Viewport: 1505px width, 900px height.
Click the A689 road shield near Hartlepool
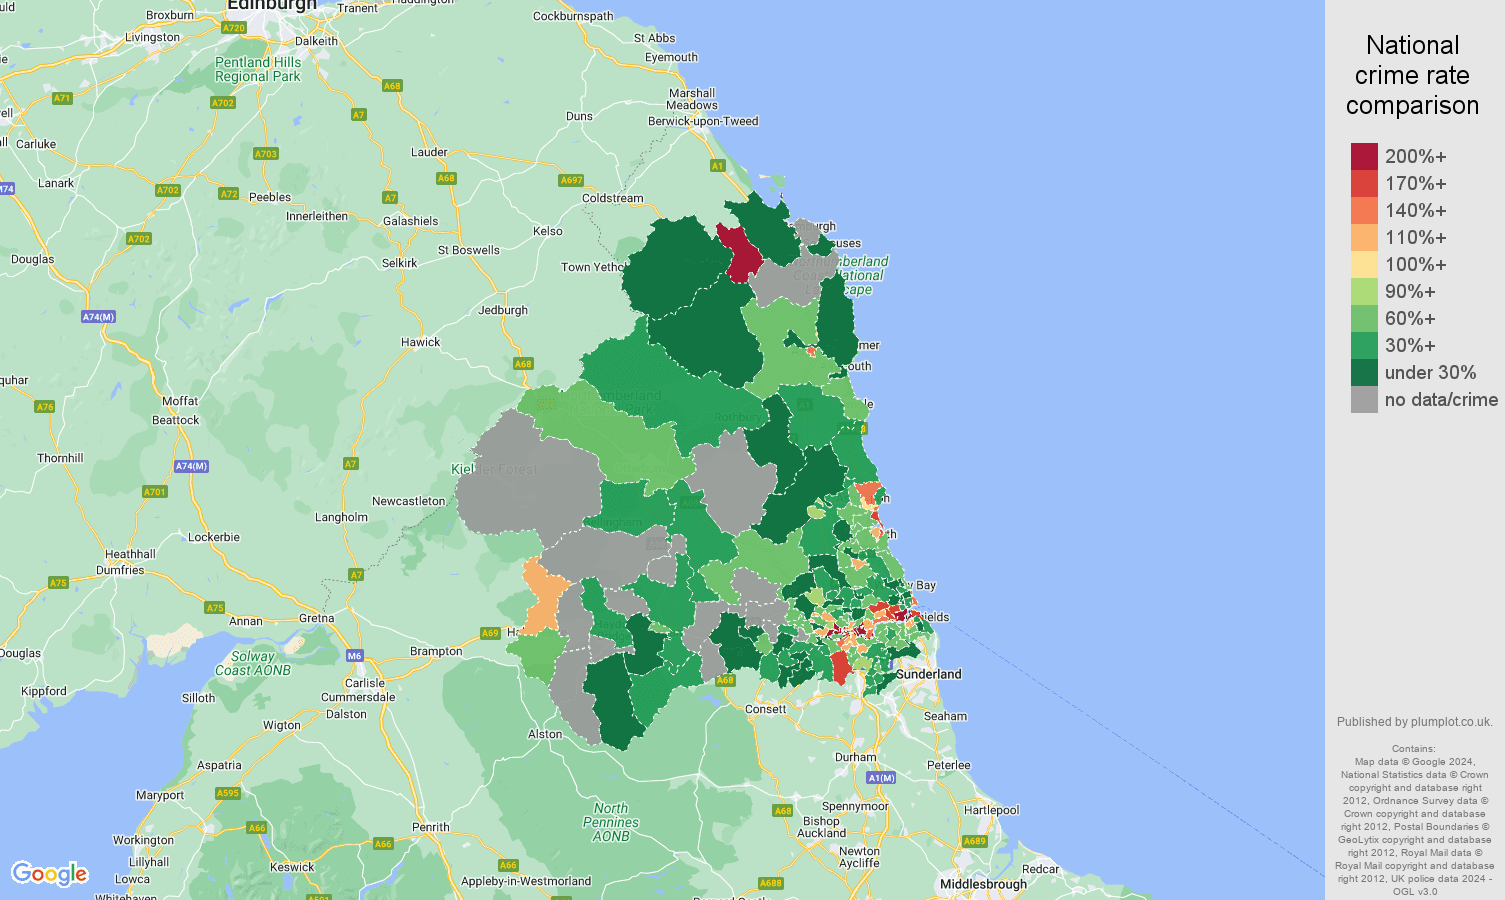coord(975,841)
